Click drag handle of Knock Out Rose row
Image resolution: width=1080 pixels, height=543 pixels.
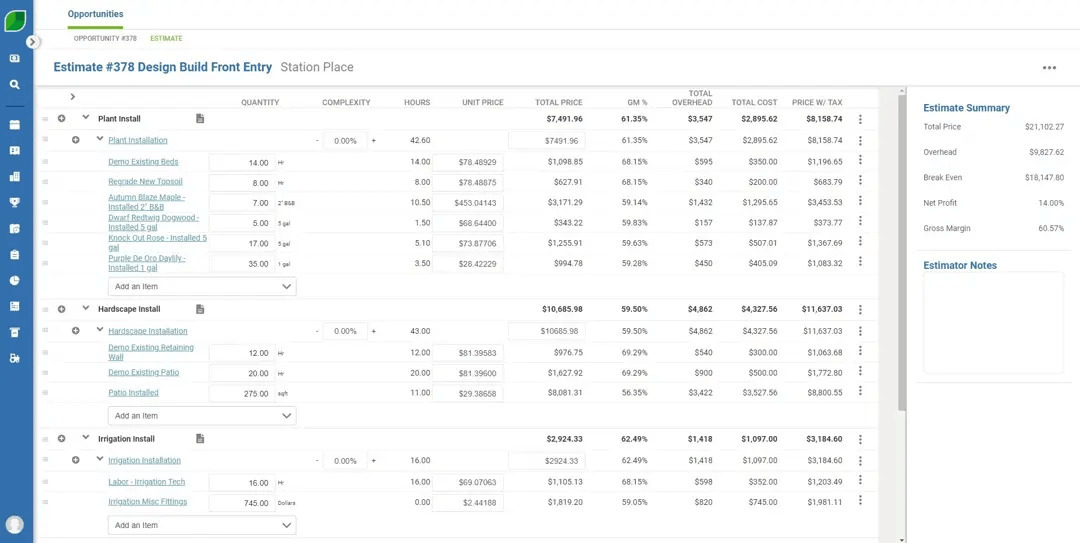pyautogui.click(x=45, y=243)
